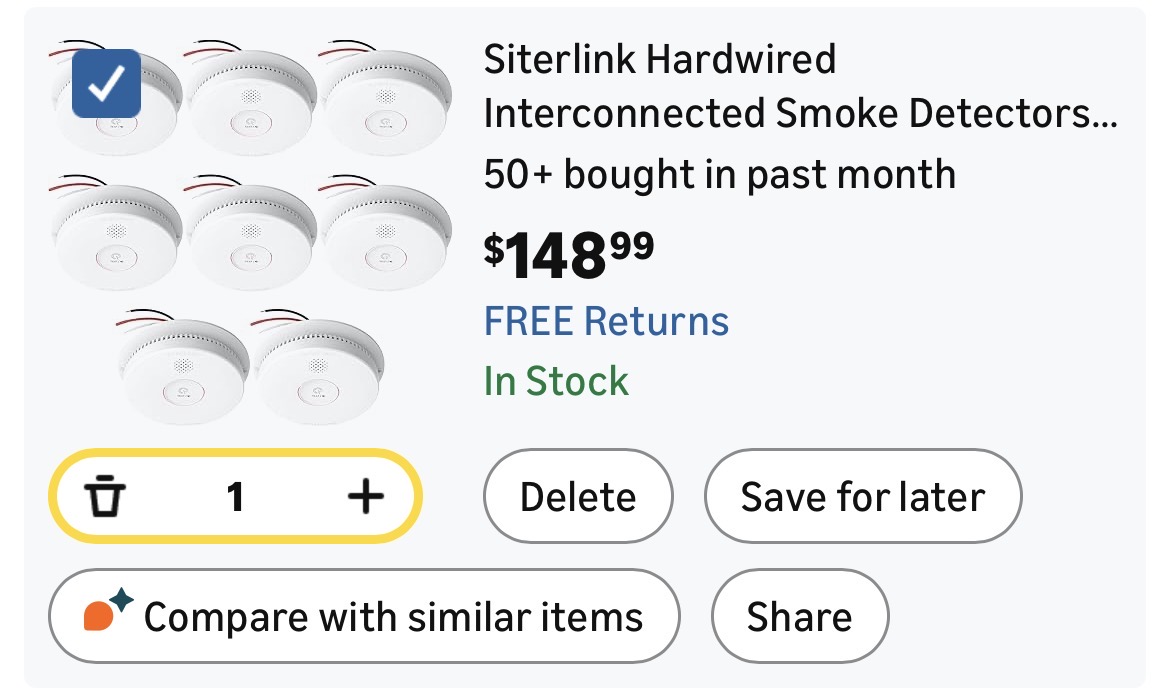1170x689 pixels.
Task: Click the Save for later button
Action: tap(862, 497)
